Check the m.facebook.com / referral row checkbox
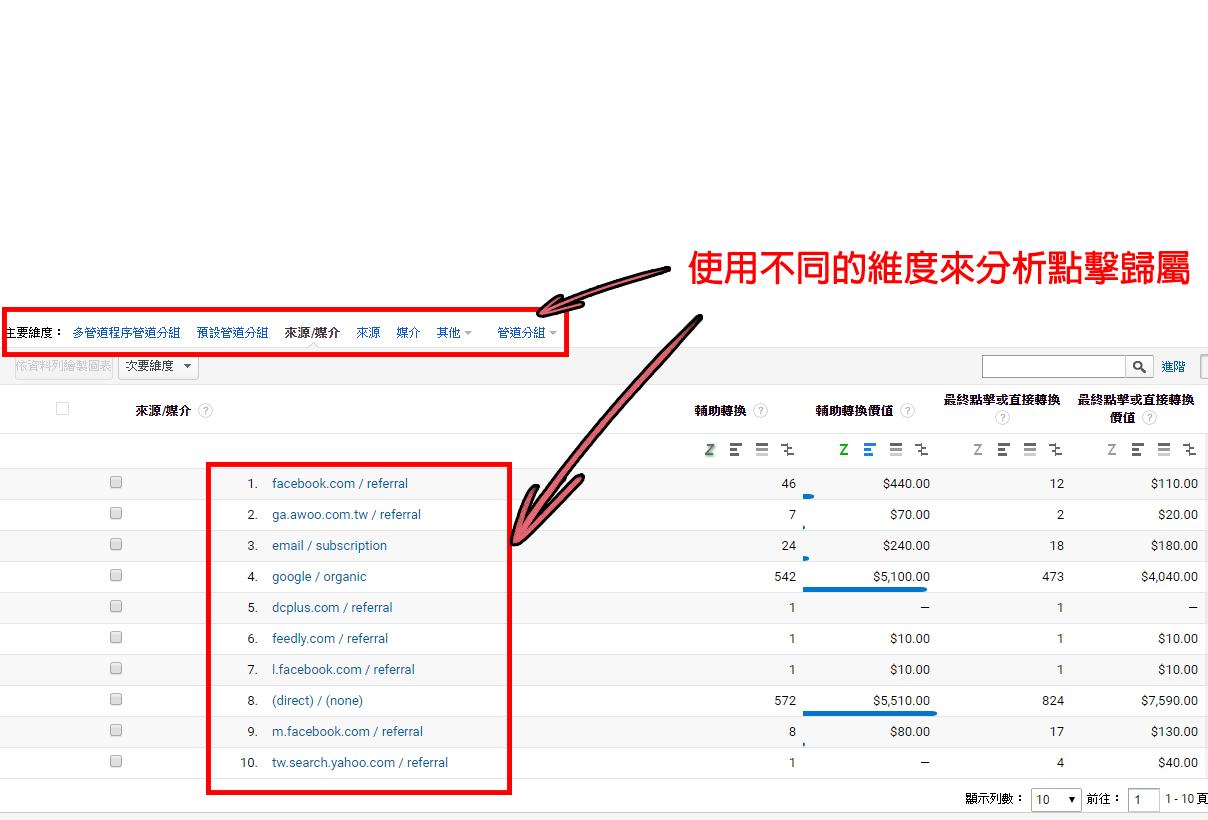Image resolution: width=1208 pixels, height=820 pixels. tap(116, 730)
